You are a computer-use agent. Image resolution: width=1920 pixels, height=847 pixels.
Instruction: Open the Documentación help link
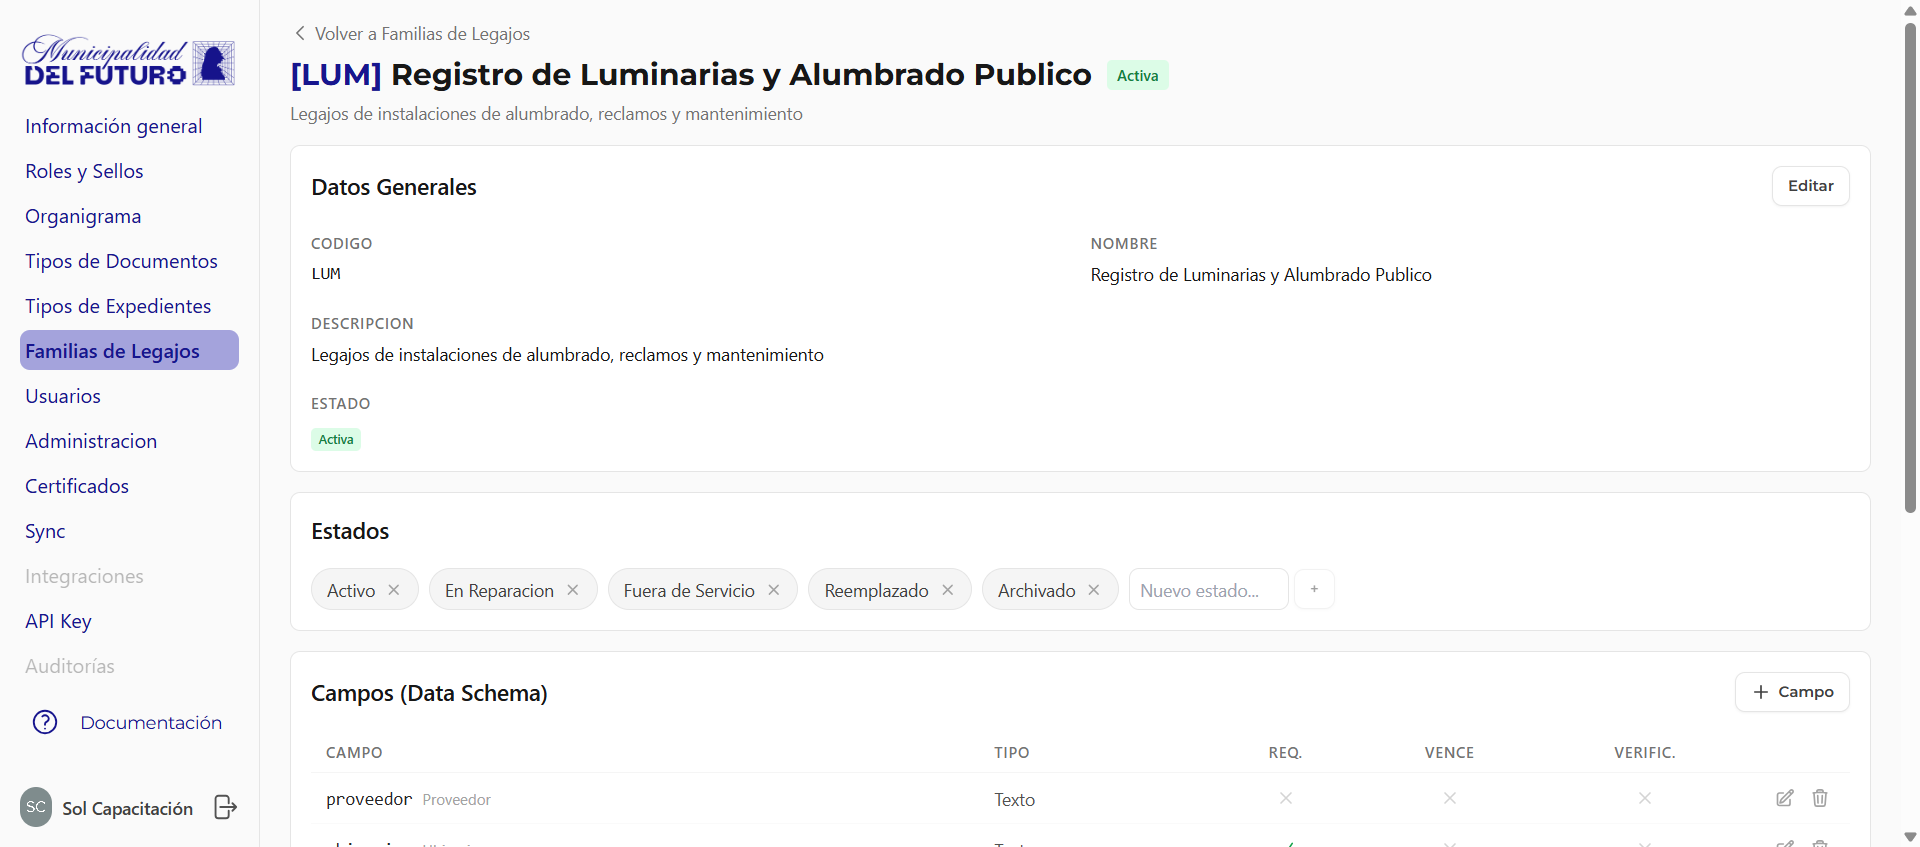point(150,722)
